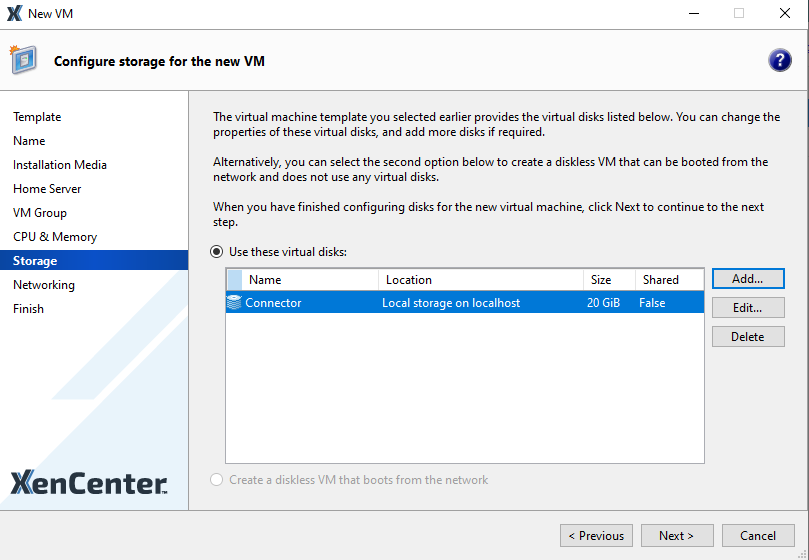Click the new VM wizard header icon
Screen dimensions: 809x560
(x=23, y=59)
